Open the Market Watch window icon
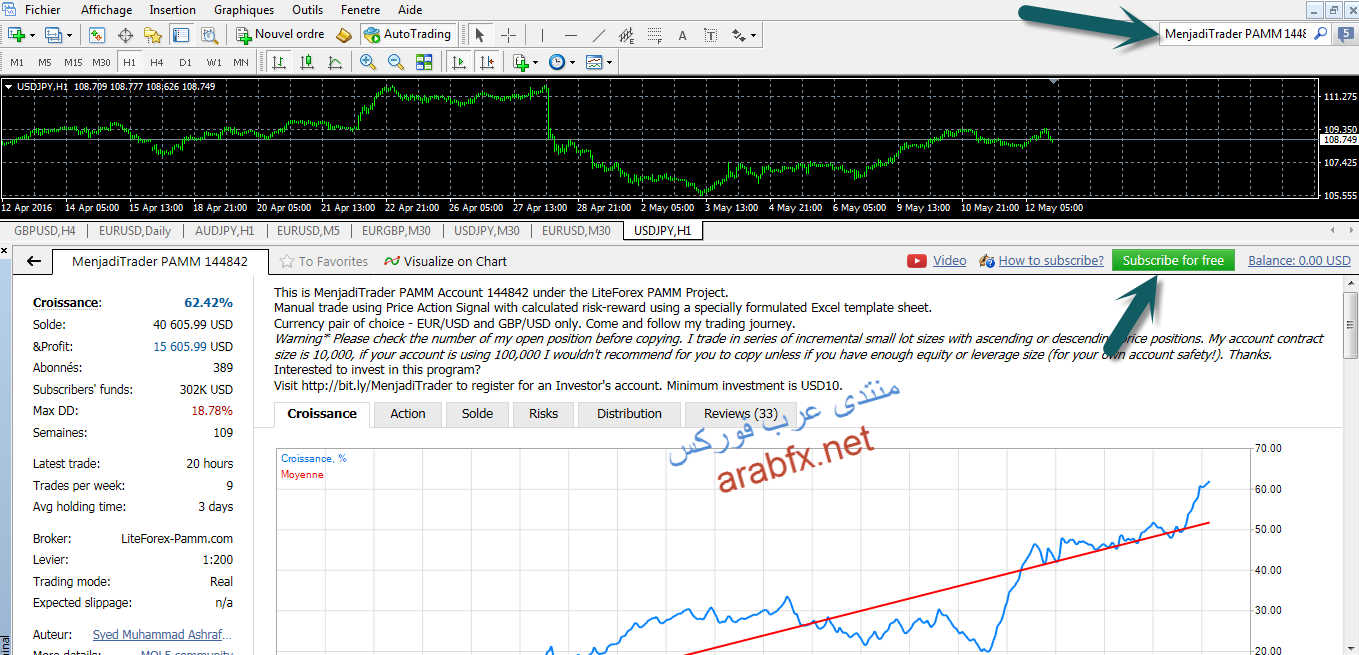This screenshot has height=655, width=1359. pos(97,35)
